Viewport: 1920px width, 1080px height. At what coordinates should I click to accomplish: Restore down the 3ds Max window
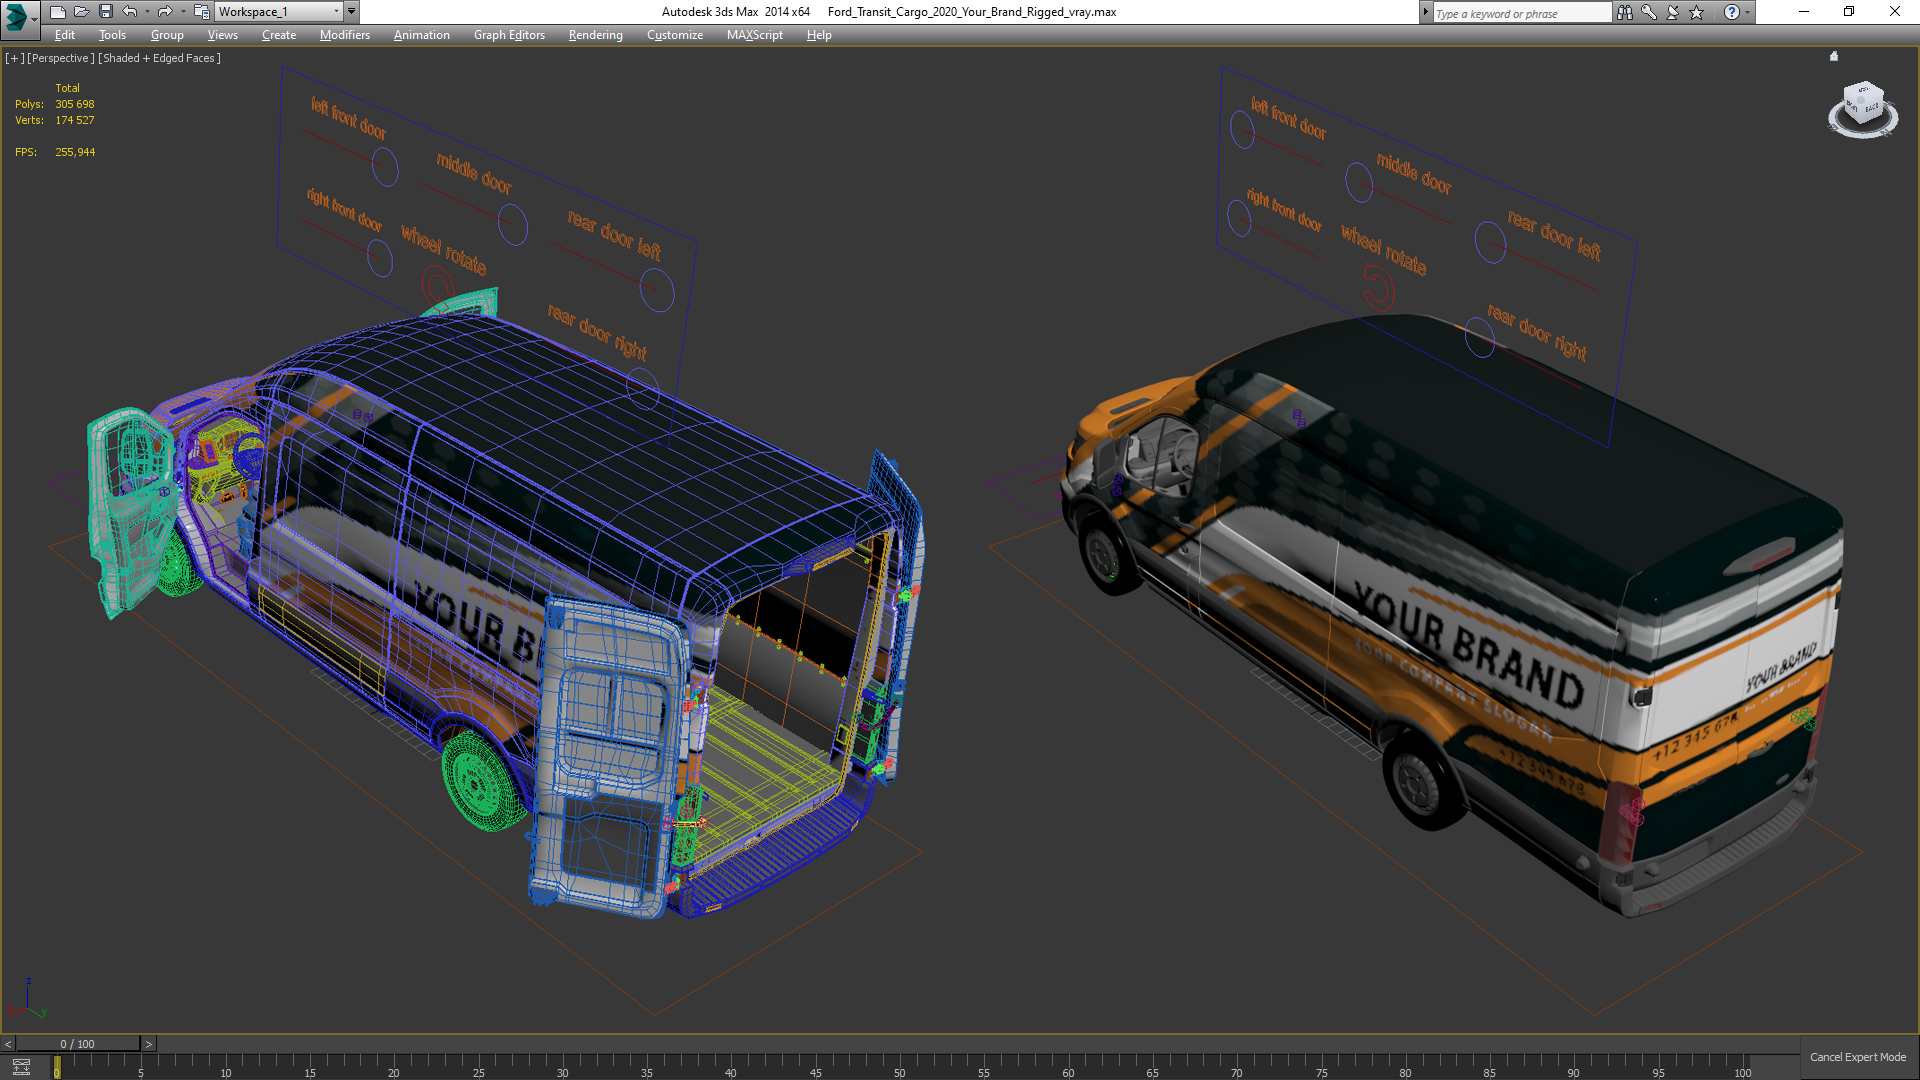pos(1849,12)
